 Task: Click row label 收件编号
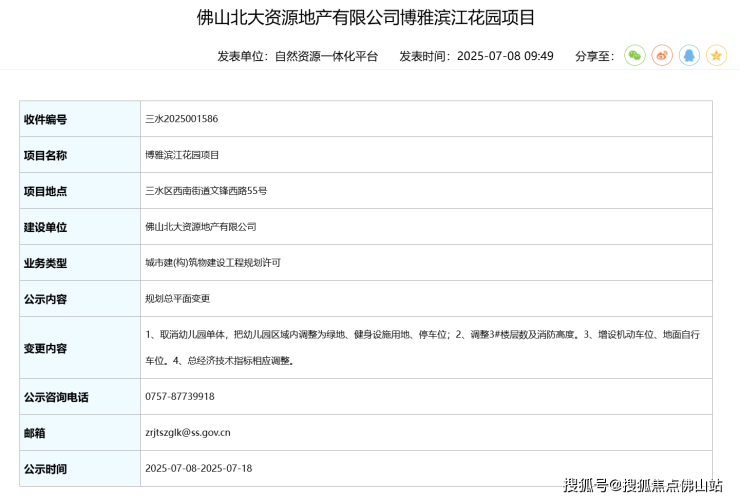click(x=45, y=119)
